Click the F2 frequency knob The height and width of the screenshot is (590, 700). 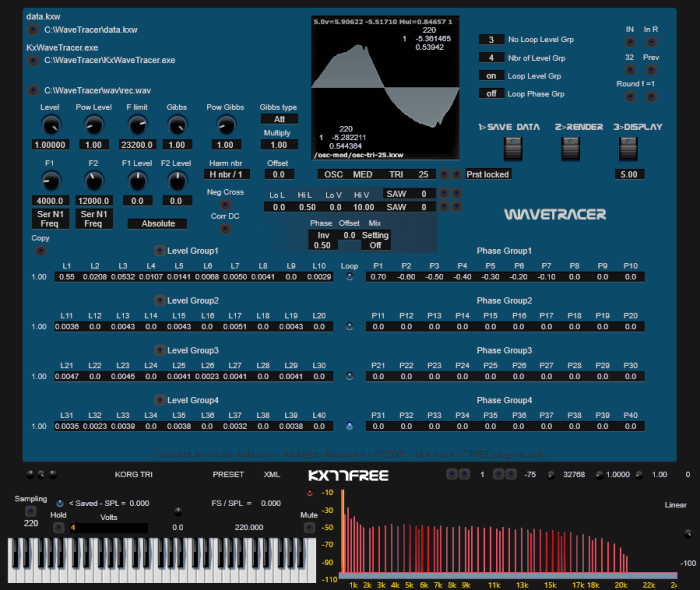tap(94, 182)
